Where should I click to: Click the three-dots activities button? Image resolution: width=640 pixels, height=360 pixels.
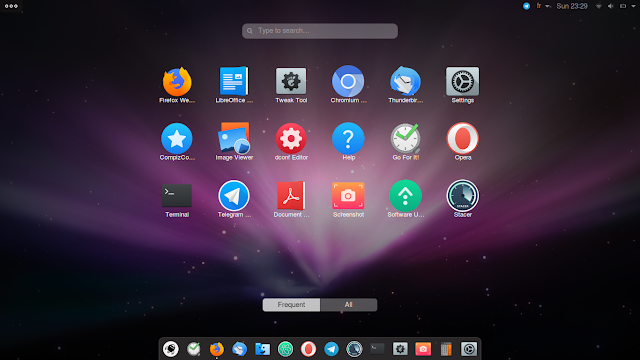(11, 6)
